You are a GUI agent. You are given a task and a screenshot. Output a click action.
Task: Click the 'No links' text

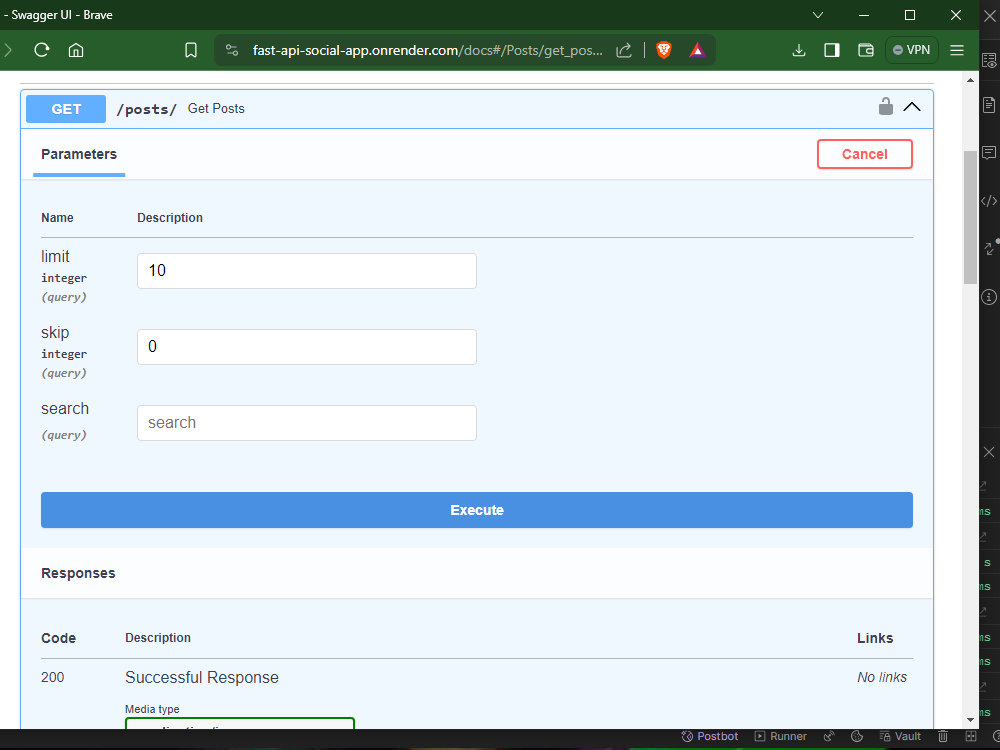click(881, 677)
